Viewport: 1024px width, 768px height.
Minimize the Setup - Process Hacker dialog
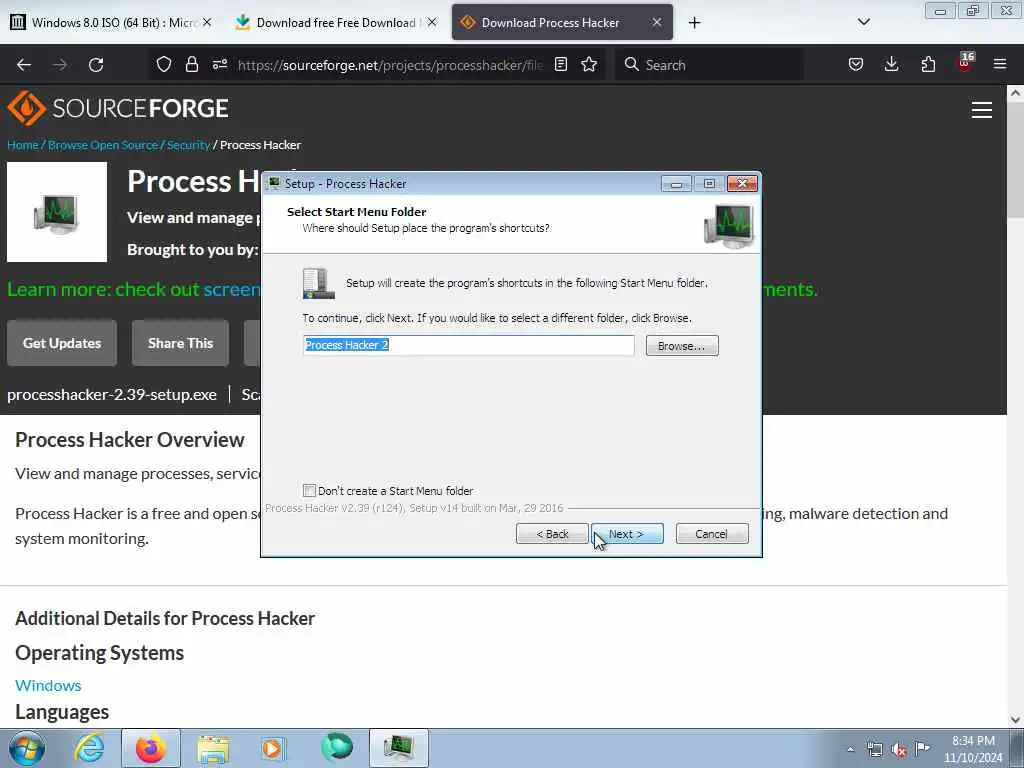(676, 184)
